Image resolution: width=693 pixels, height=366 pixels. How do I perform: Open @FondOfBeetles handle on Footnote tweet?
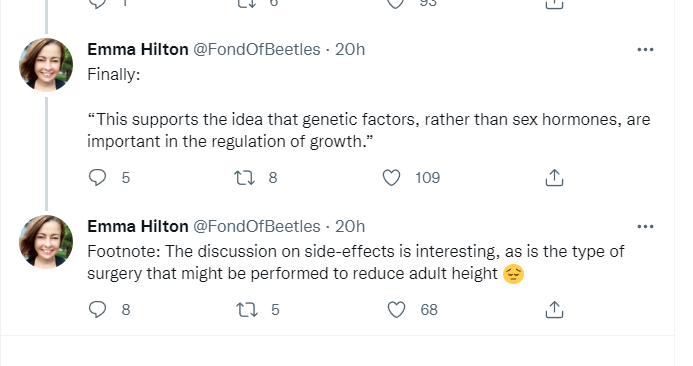click(257, 227)
